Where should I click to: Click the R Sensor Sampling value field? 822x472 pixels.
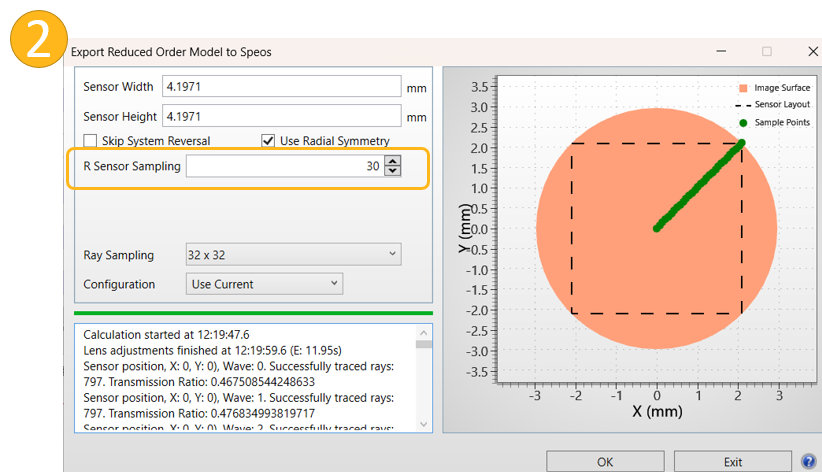click(x=285, y=166)
